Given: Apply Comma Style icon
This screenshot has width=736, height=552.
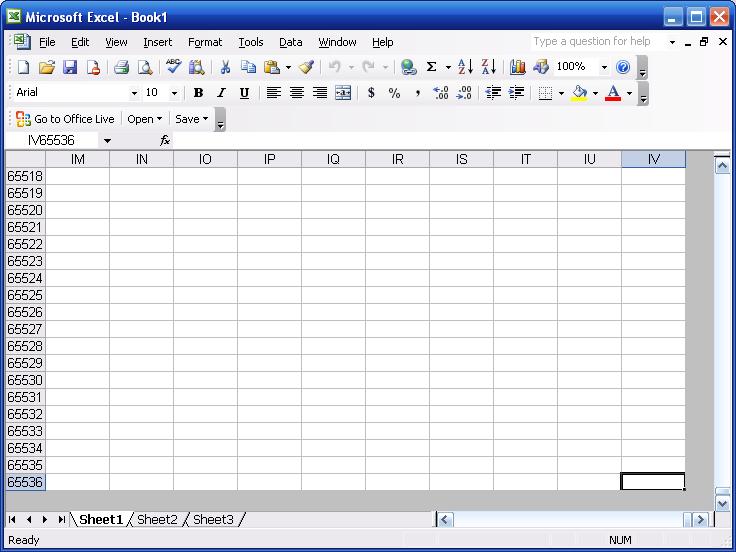Looking at the screenshot, I should 417,93.
